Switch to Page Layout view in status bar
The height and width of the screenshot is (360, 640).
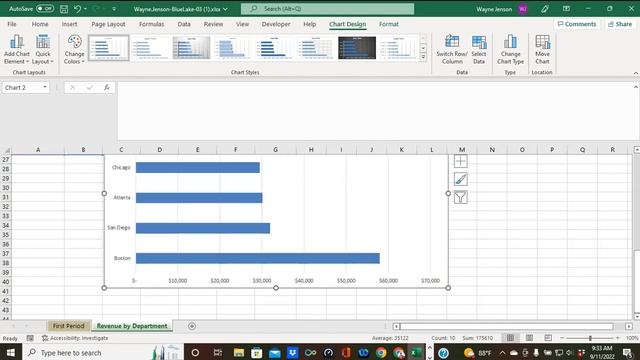[529, 338]
